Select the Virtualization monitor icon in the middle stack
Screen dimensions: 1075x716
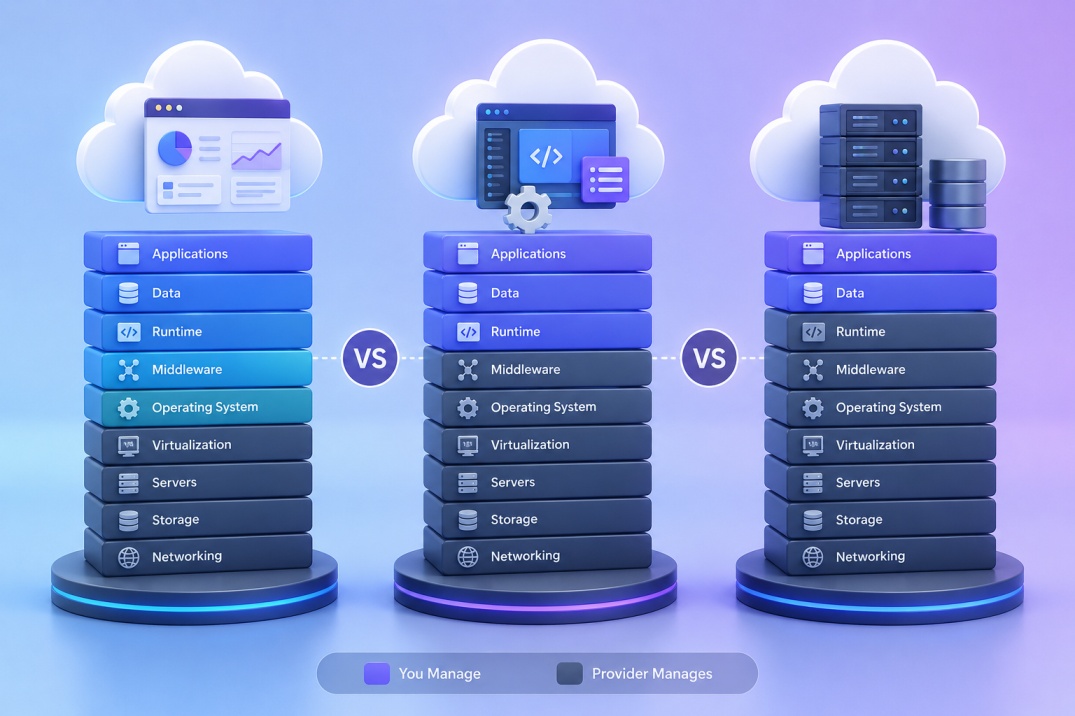point(468,445)
